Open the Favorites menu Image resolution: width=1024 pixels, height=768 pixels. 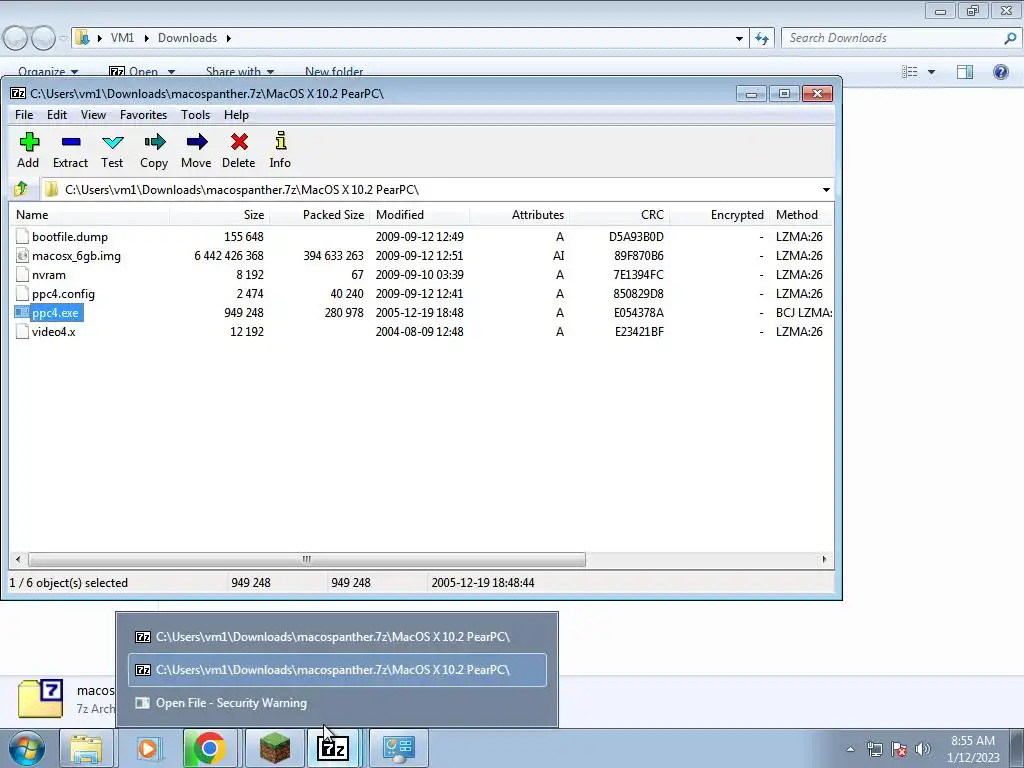(x=144, y=115)
